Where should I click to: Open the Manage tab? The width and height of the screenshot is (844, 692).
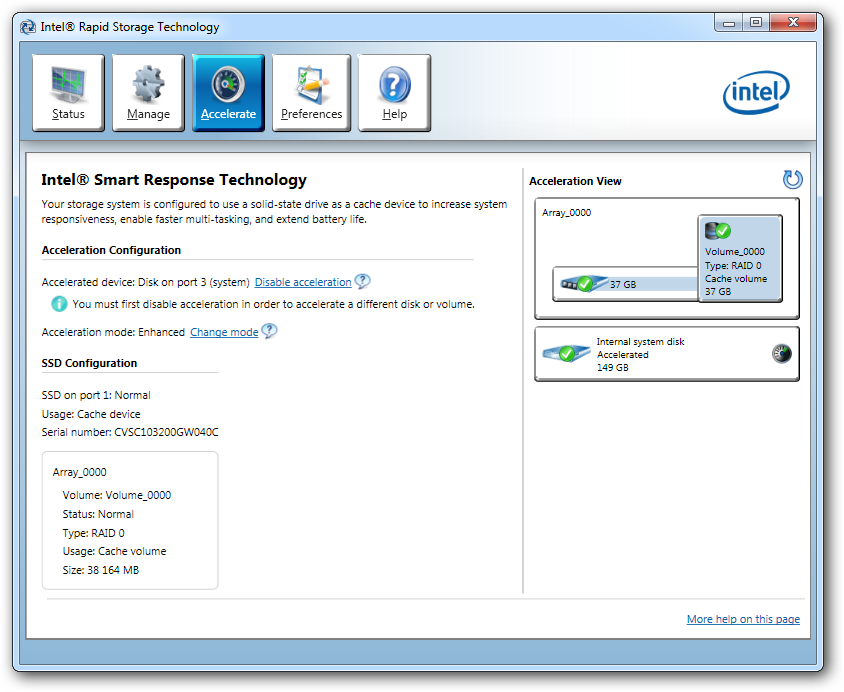[x=148, y=93]
